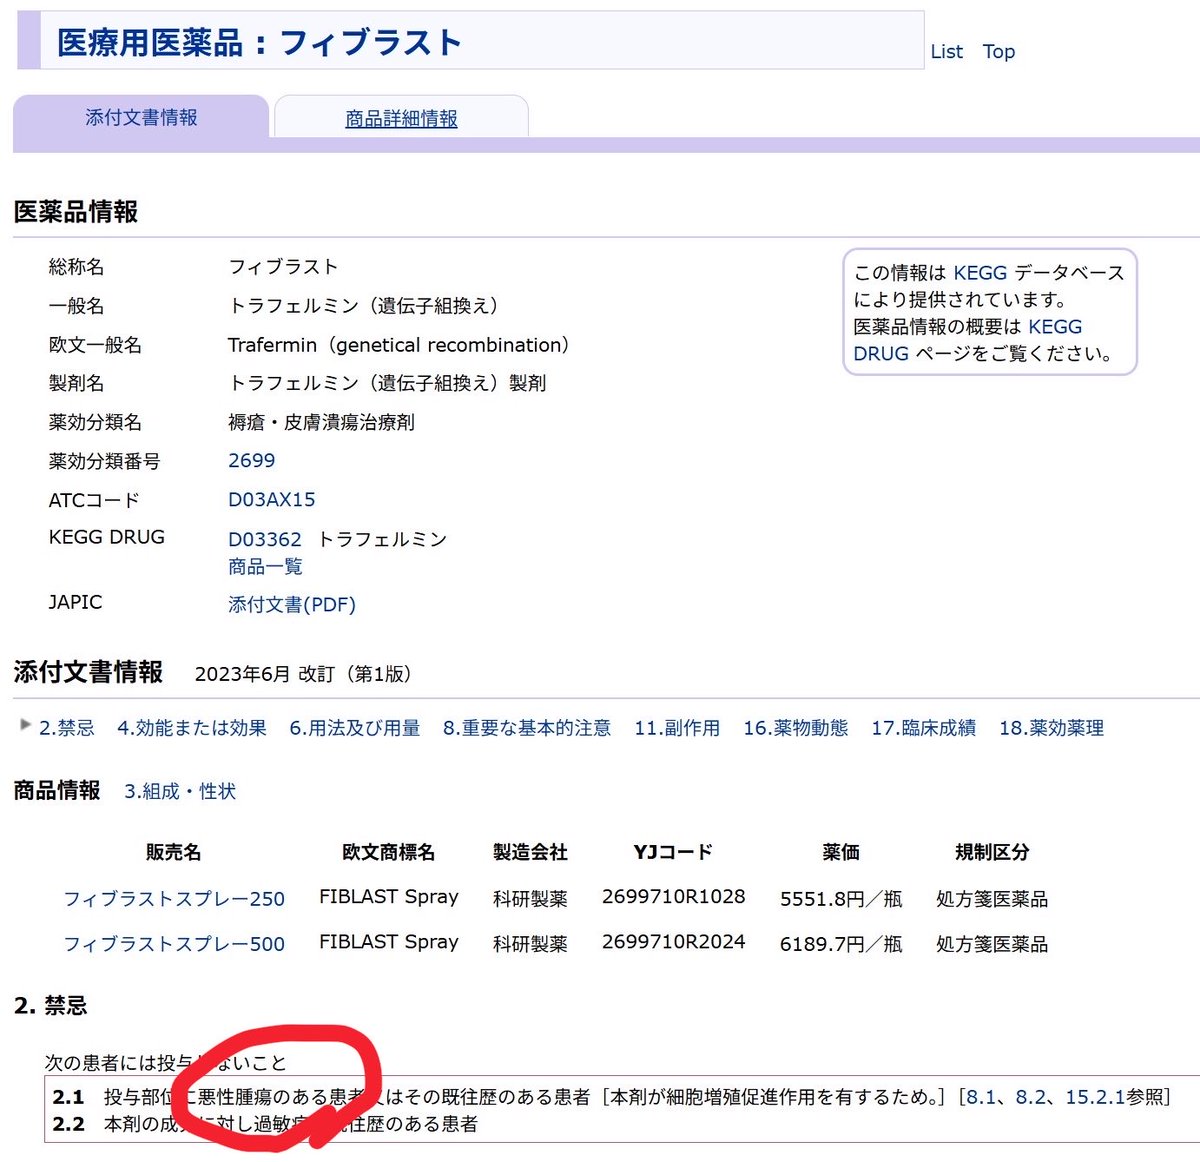Image resolution: width=1200 pixels, height=1162 pixels.
Task: Click the 薬効分類番号 row label
Action: pos(104,461)
